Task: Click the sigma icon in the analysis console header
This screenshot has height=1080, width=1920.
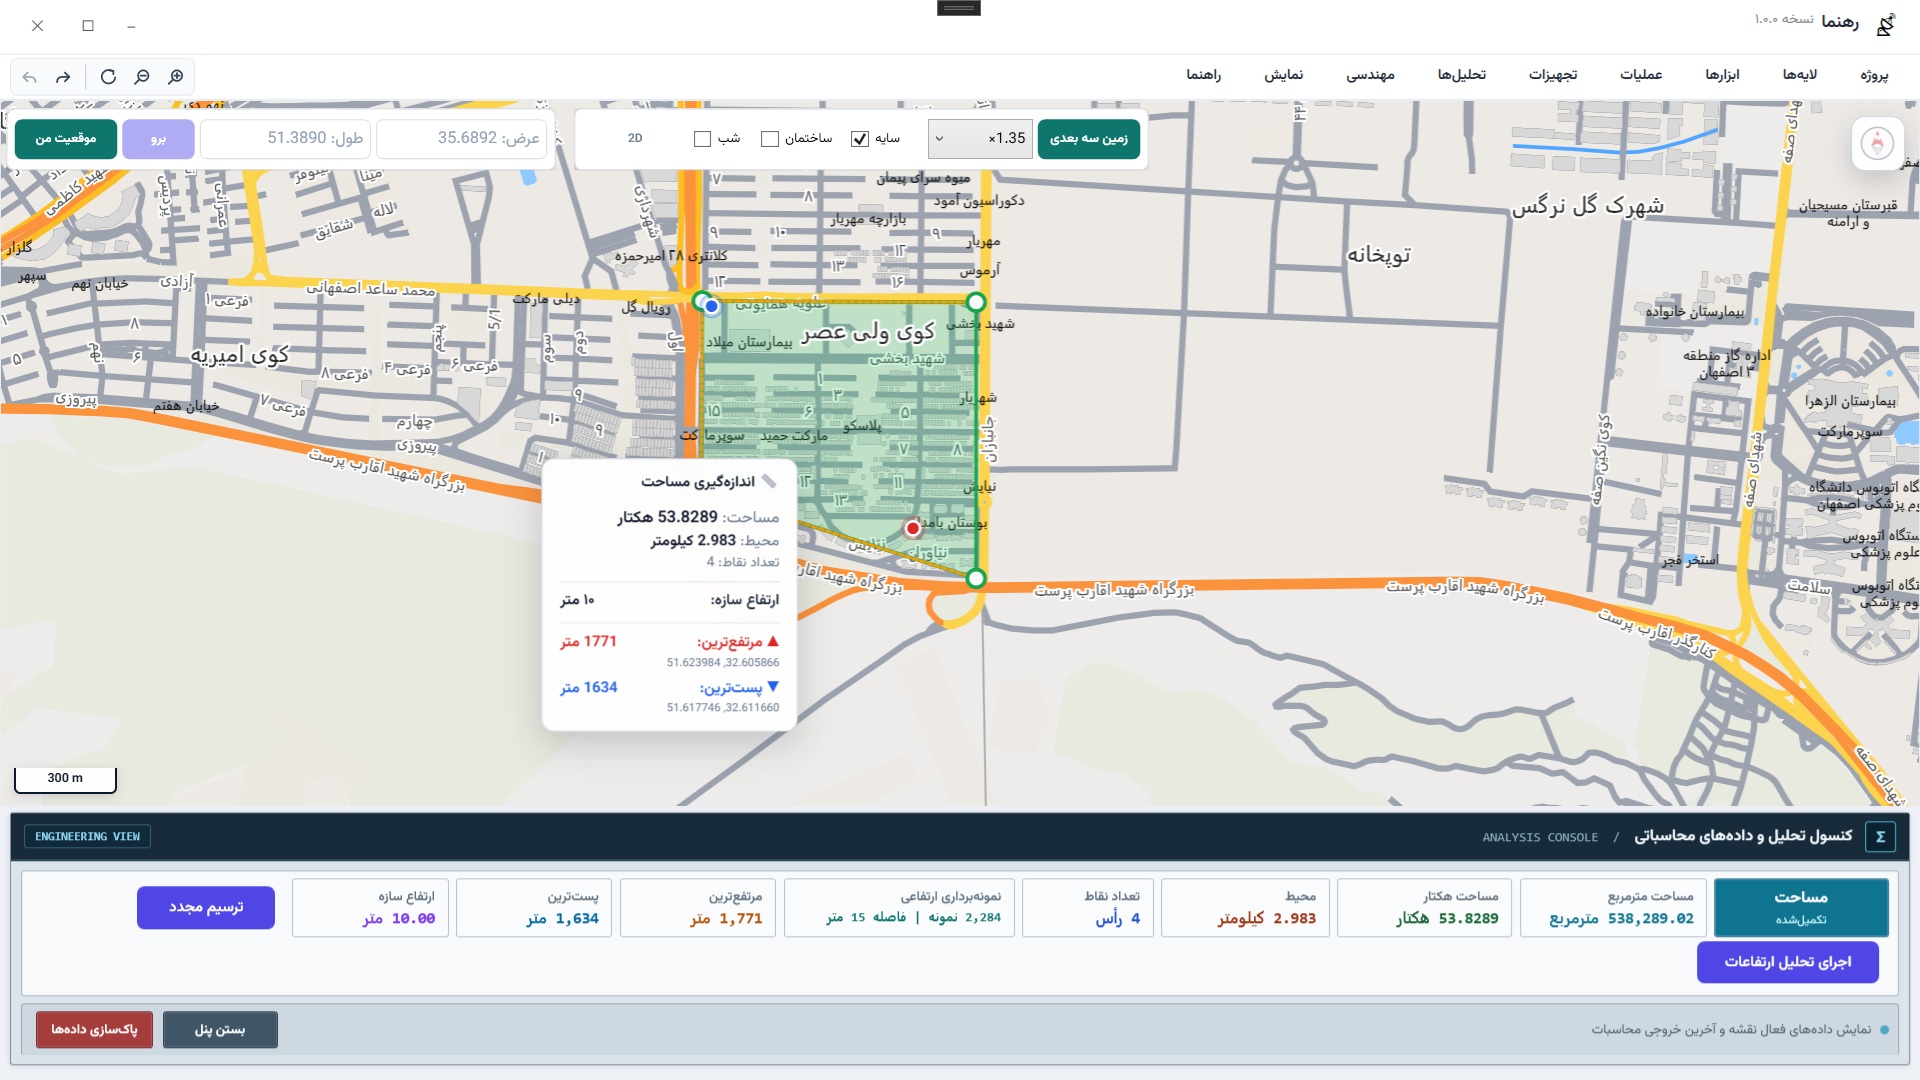Action: [x=1880, y=837]
